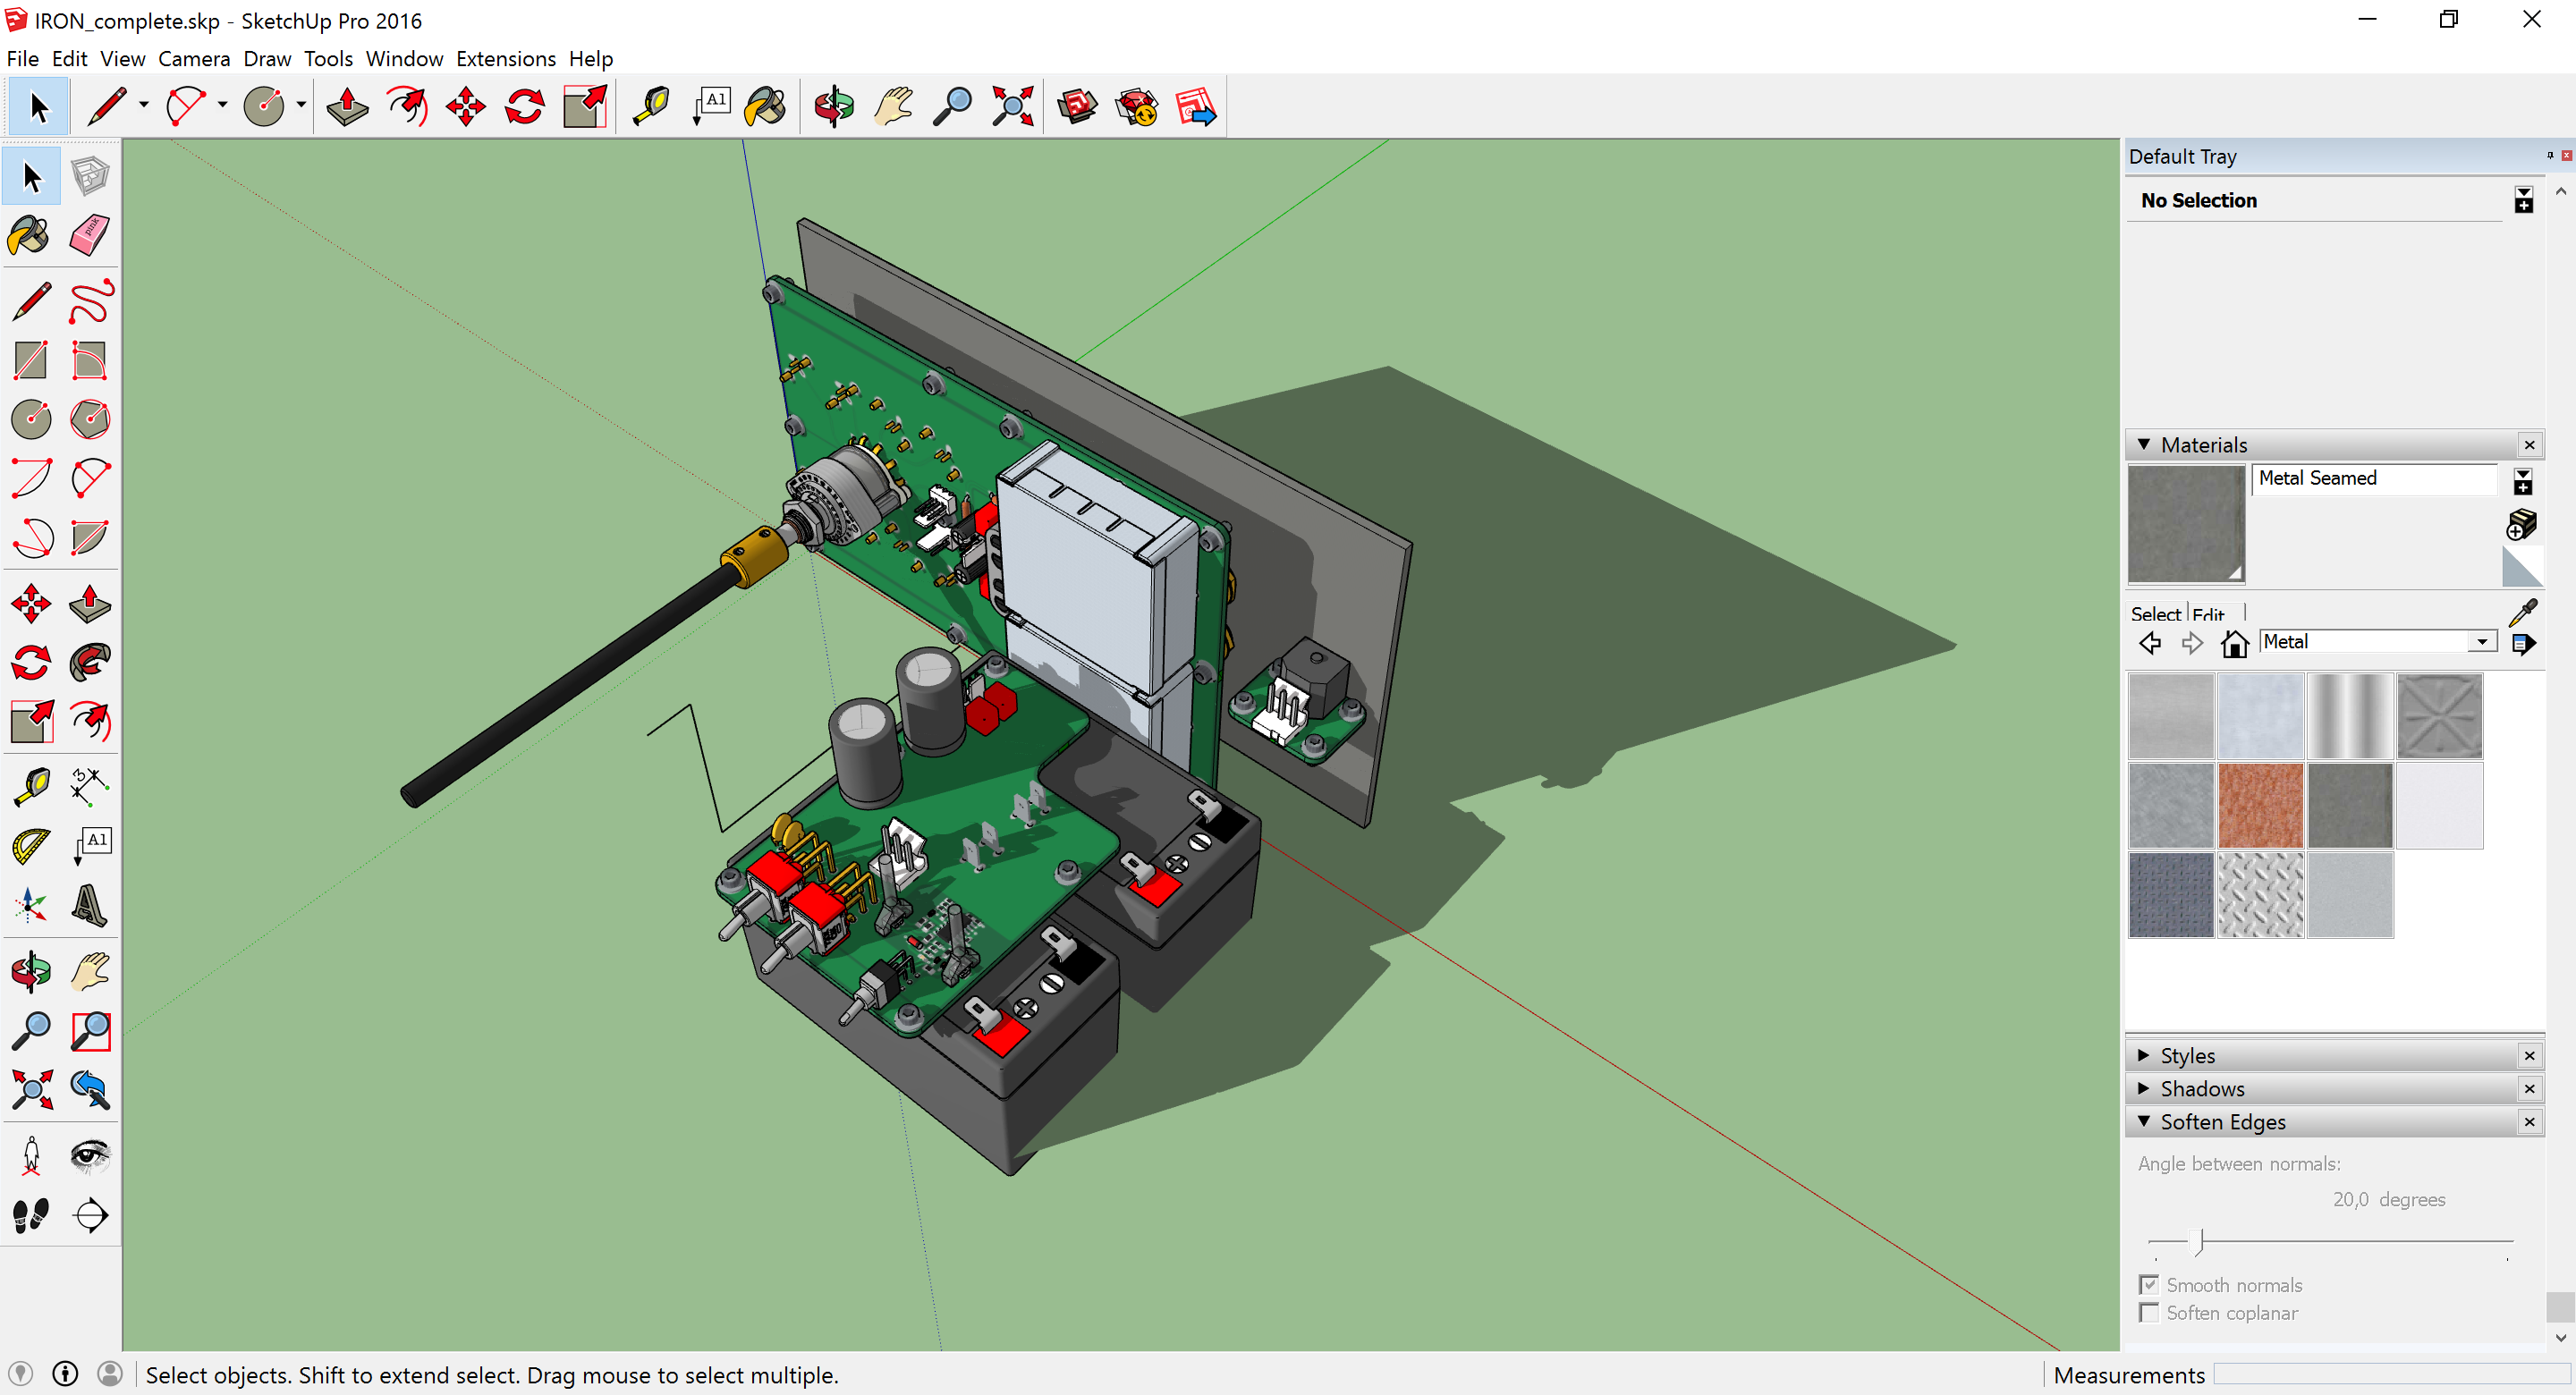Click the Sample Paint eyedropper
Image resolution: width=2576 pixels, height=1395 pixels.
pyautogui.click(x=2522, y=612)
